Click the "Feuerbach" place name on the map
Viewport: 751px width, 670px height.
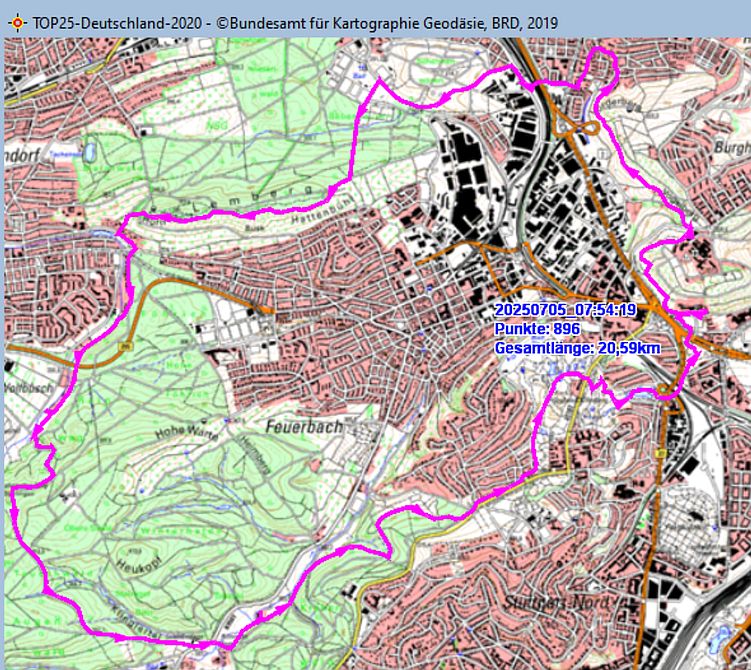304,427
